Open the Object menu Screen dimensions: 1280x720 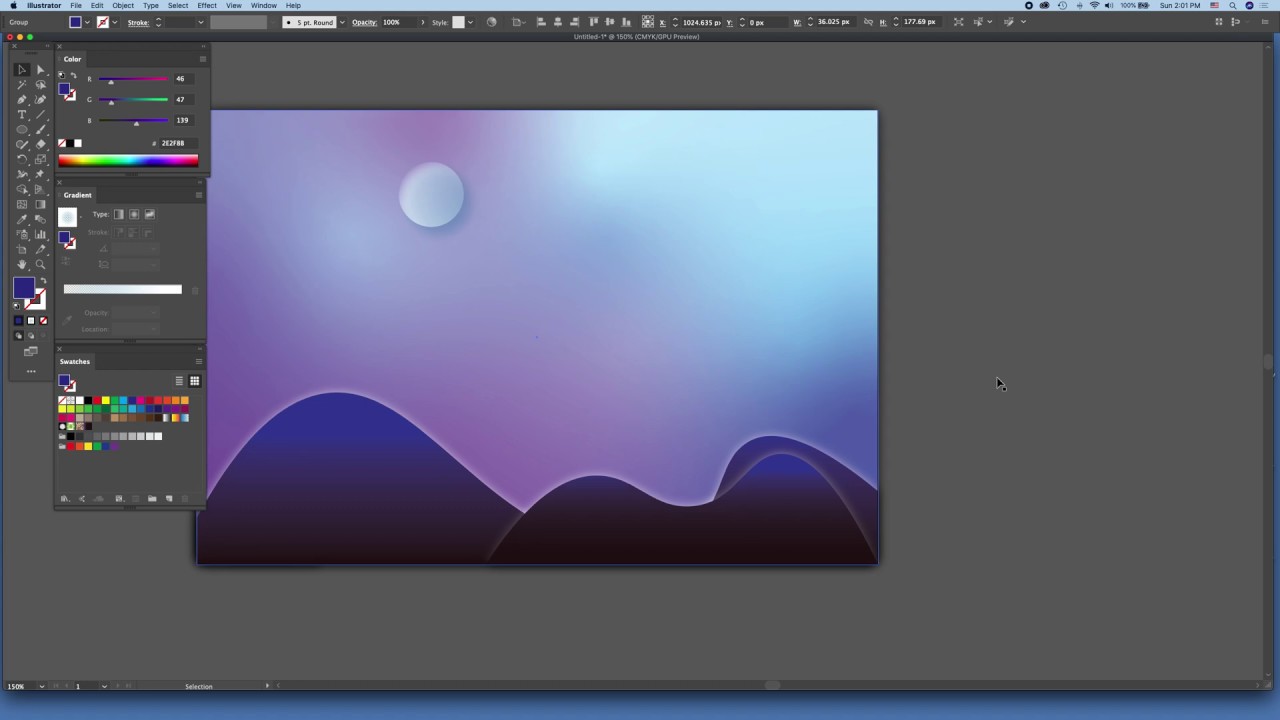(x=123, y=5)
